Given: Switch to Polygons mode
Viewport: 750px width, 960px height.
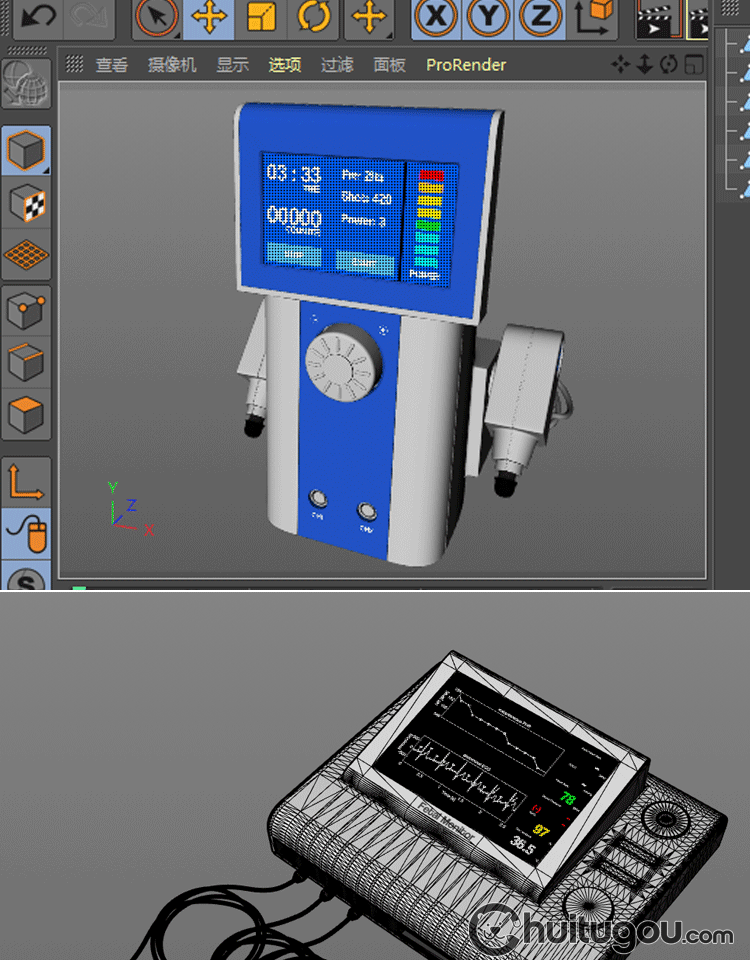Looking at the screenshot, I should 26,414.
